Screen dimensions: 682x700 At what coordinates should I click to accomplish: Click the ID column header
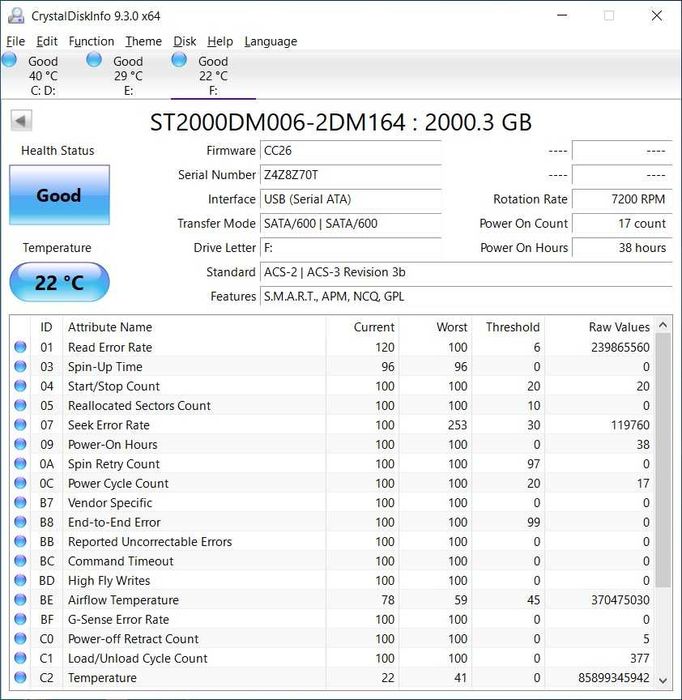click(x=46, y=327)
